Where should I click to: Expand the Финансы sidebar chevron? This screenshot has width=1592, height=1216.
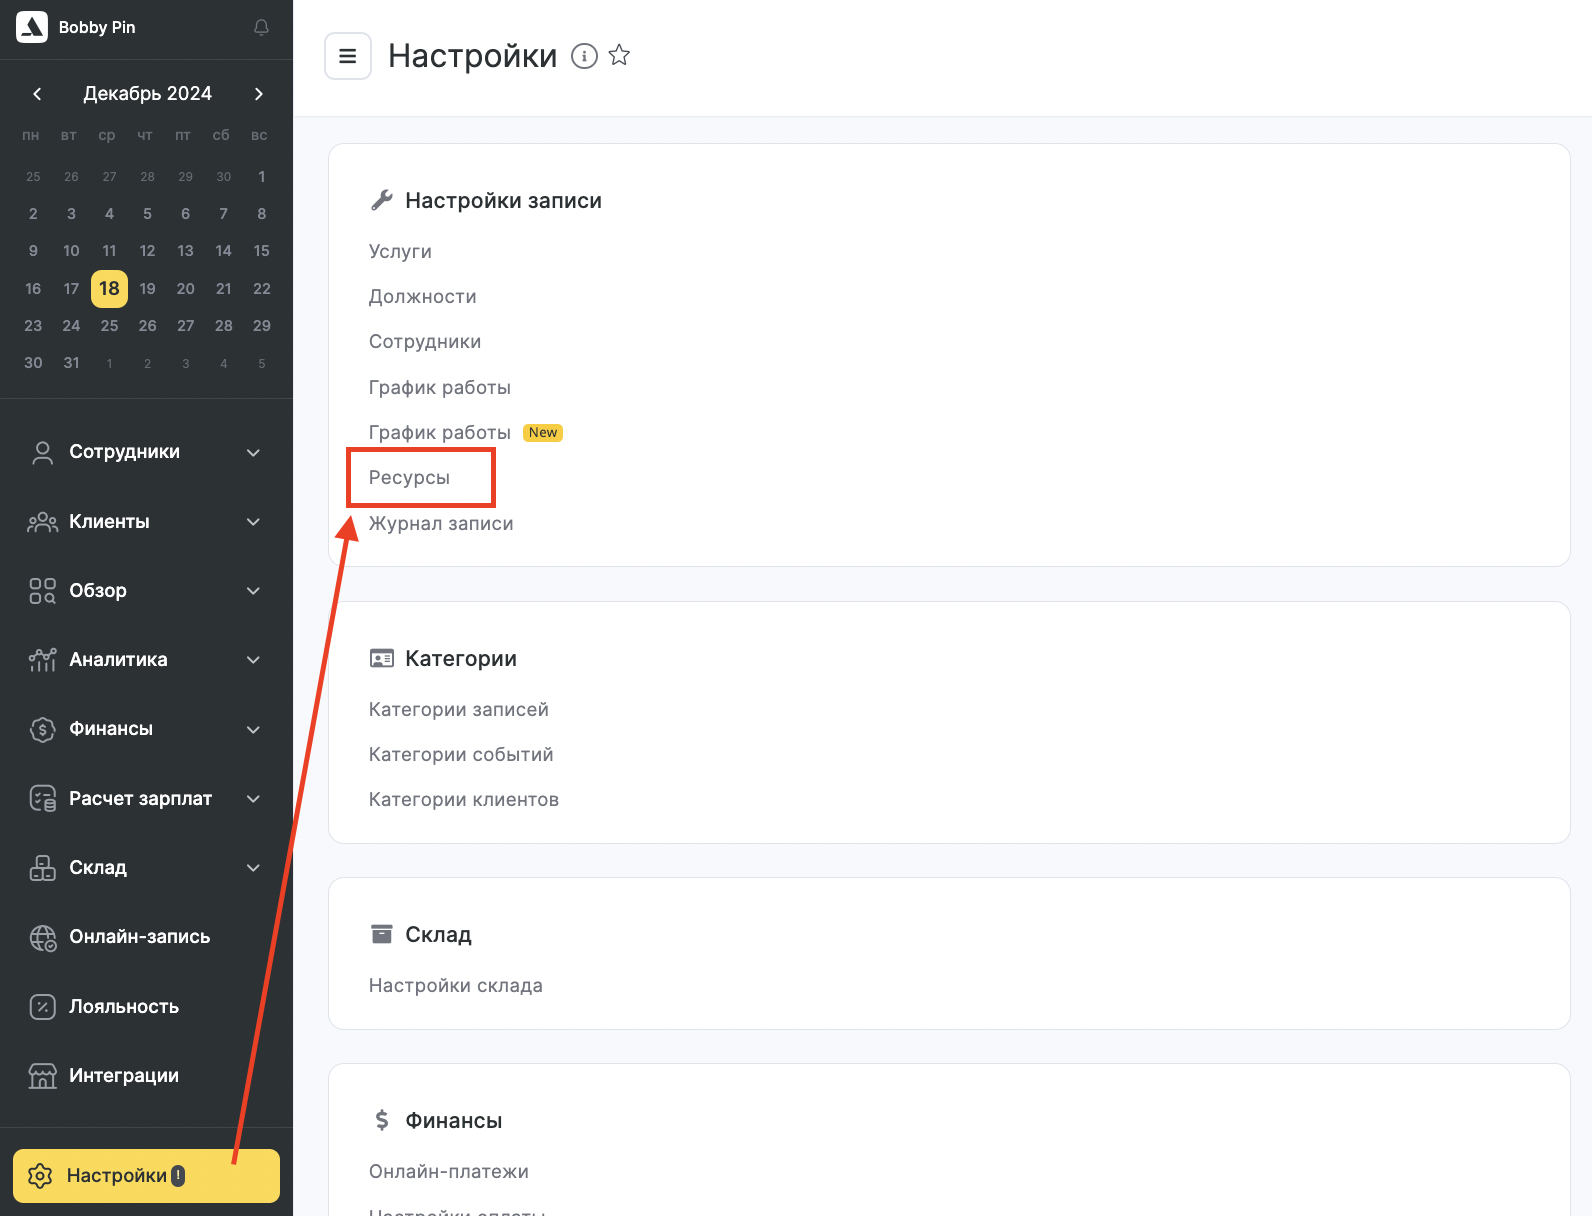tap(254, 730)
